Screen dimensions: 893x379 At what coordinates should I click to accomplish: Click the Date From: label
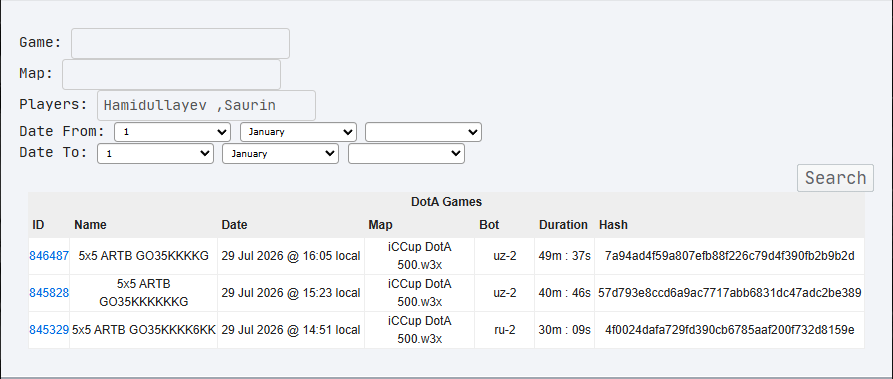click(x=62, y=132)
